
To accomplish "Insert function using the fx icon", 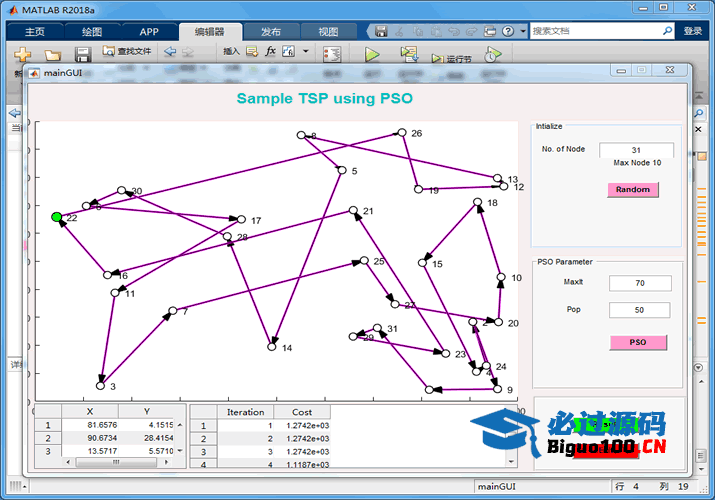I will coord(270,51).
